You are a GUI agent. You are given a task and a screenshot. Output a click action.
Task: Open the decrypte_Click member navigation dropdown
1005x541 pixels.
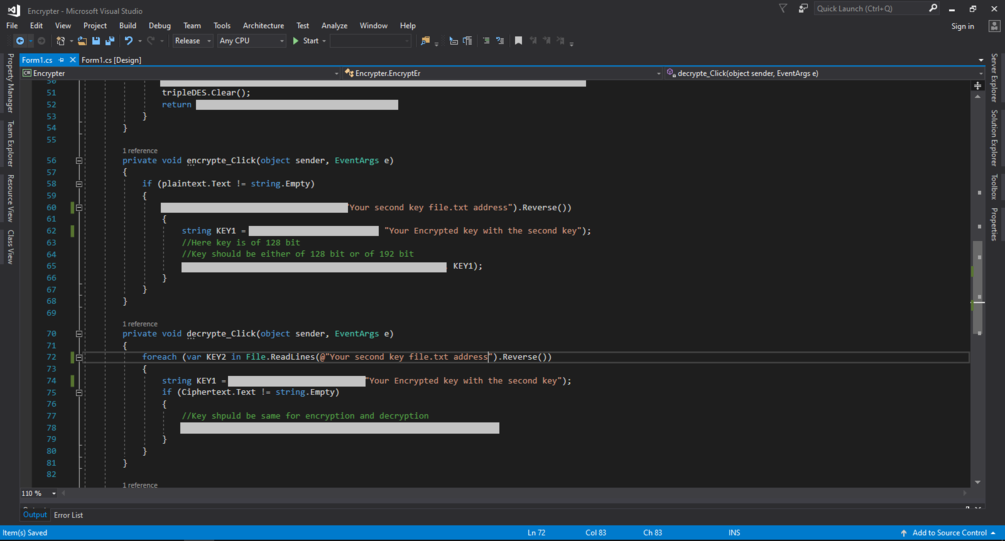point(824,74)
